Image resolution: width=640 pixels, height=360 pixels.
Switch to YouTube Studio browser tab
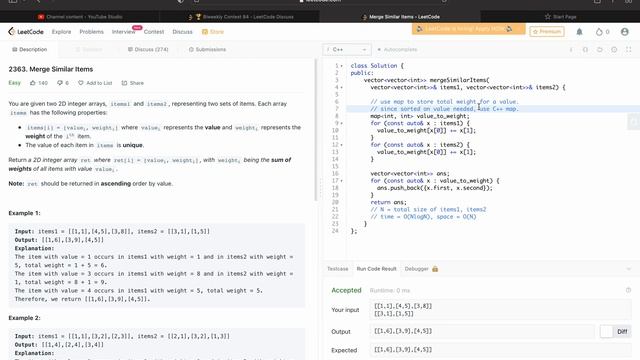(x=80, y=17)
